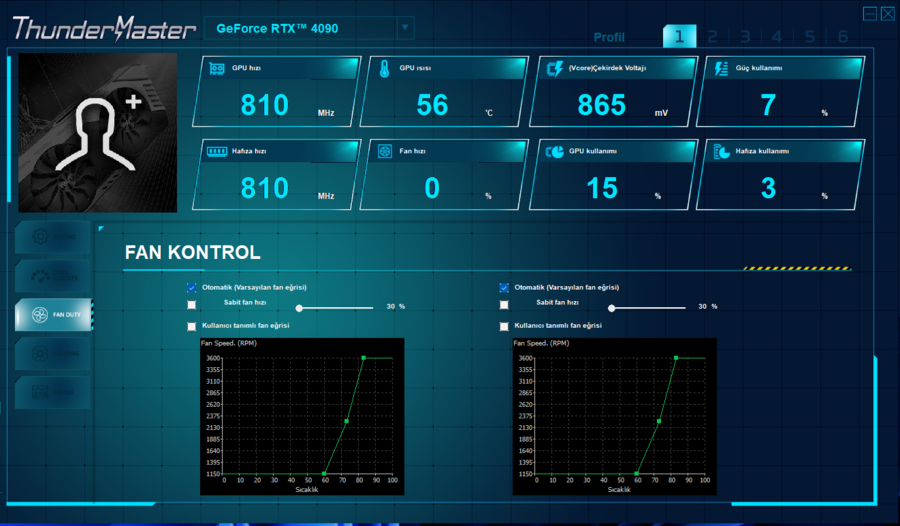Viewport: 900px width, 526px height.
Task: Enable left fan Kullanıcı tanımlı fan eğrisi
Action: point(192,326)
